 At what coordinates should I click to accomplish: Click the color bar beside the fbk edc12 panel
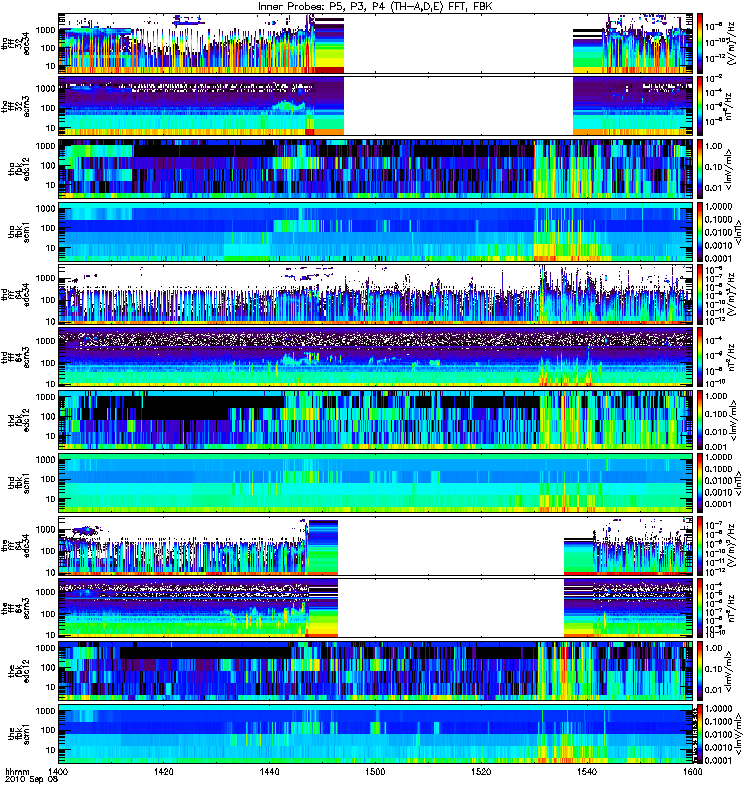coord(700,671)
